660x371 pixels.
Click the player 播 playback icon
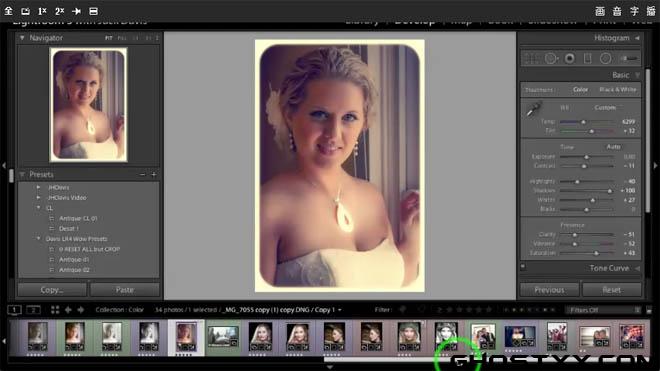click(x=651, y=11)
